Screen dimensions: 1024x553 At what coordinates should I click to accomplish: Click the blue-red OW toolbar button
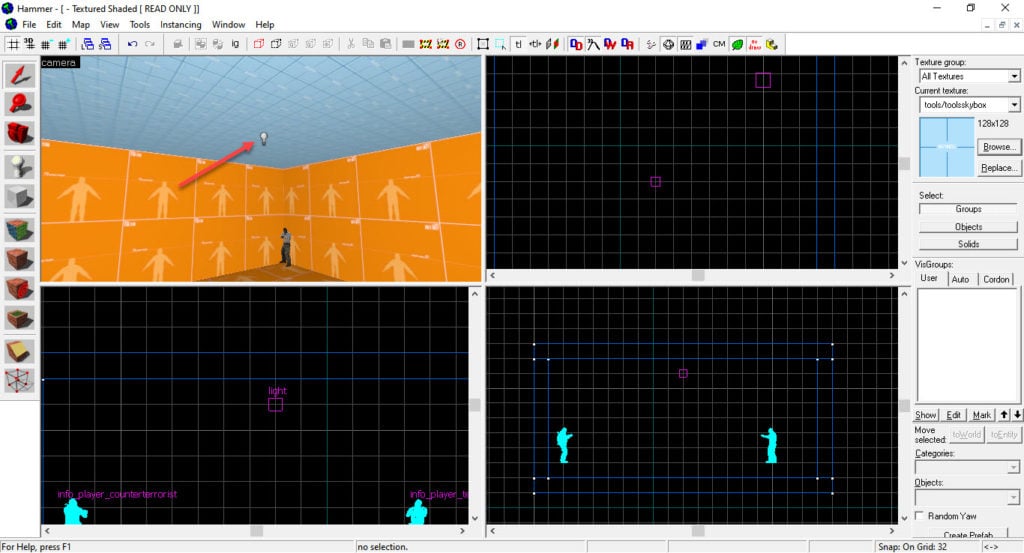click(610, 44)
